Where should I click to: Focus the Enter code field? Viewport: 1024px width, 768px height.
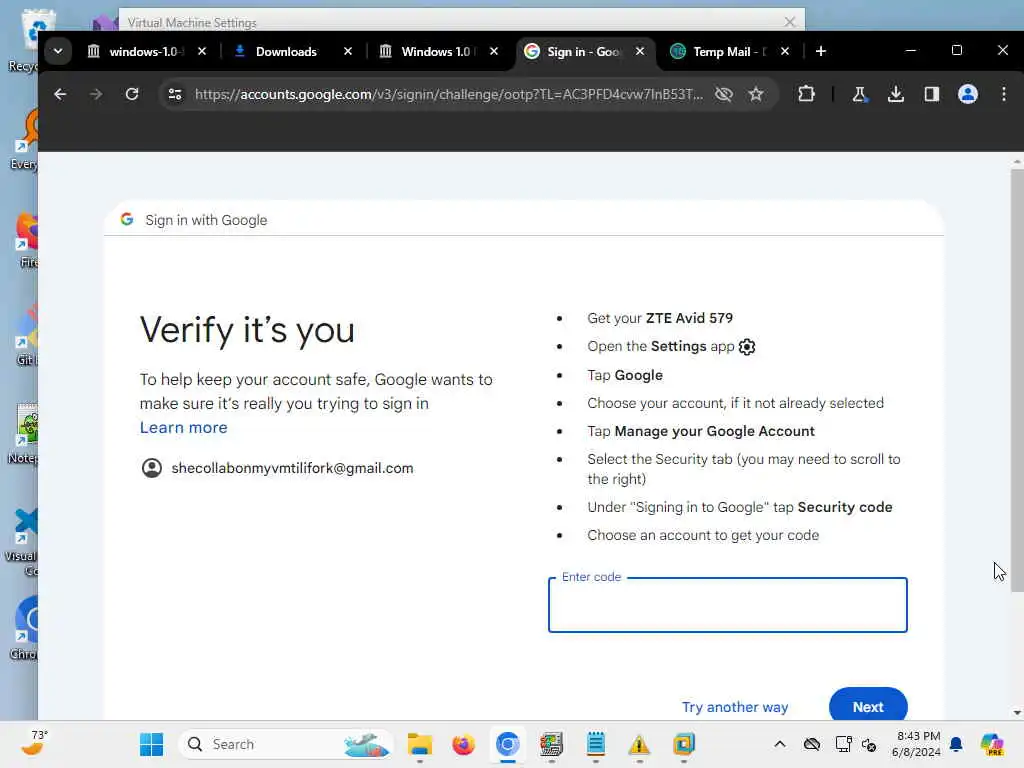point(728,605)
